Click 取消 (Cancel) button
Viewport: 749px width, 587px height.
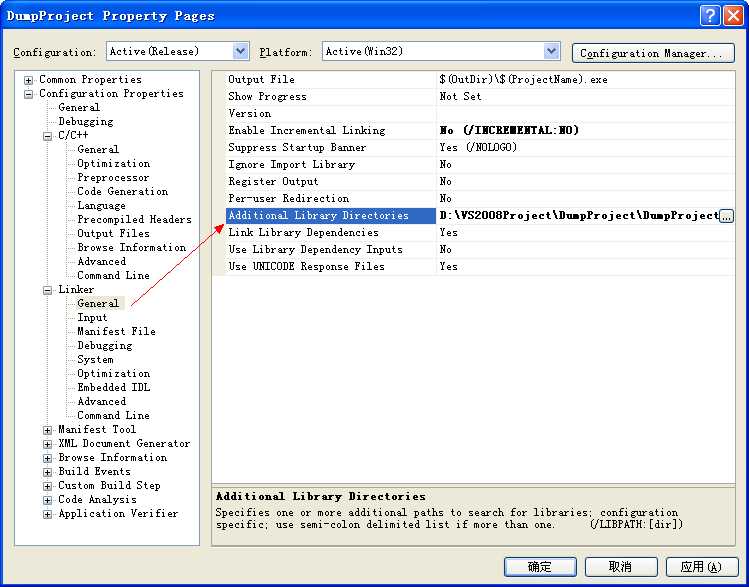point(621,567)
